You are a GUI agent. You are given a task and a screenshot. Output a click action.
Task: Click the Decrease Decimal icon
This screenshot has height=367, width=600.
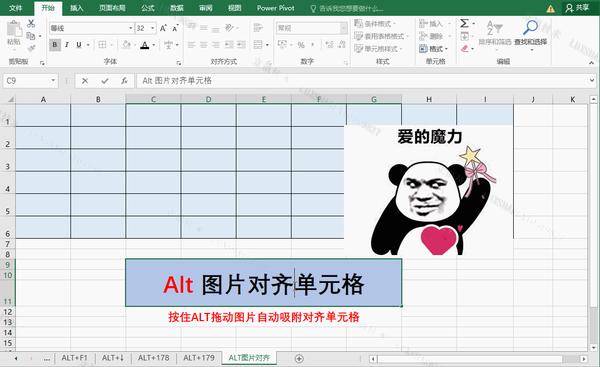tap(342, 45)
